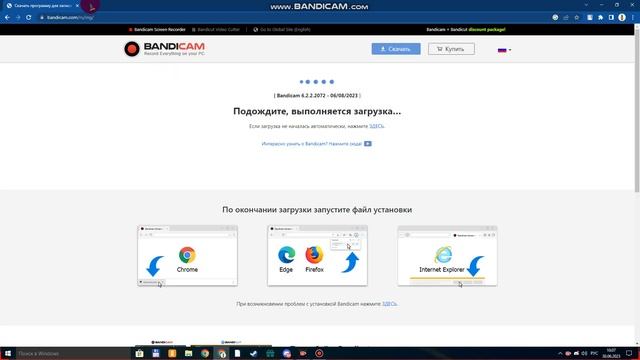
Task: Click the Internet Explorer instructions thumbnail
Action: pyautogui.click(x=447, y=256)
